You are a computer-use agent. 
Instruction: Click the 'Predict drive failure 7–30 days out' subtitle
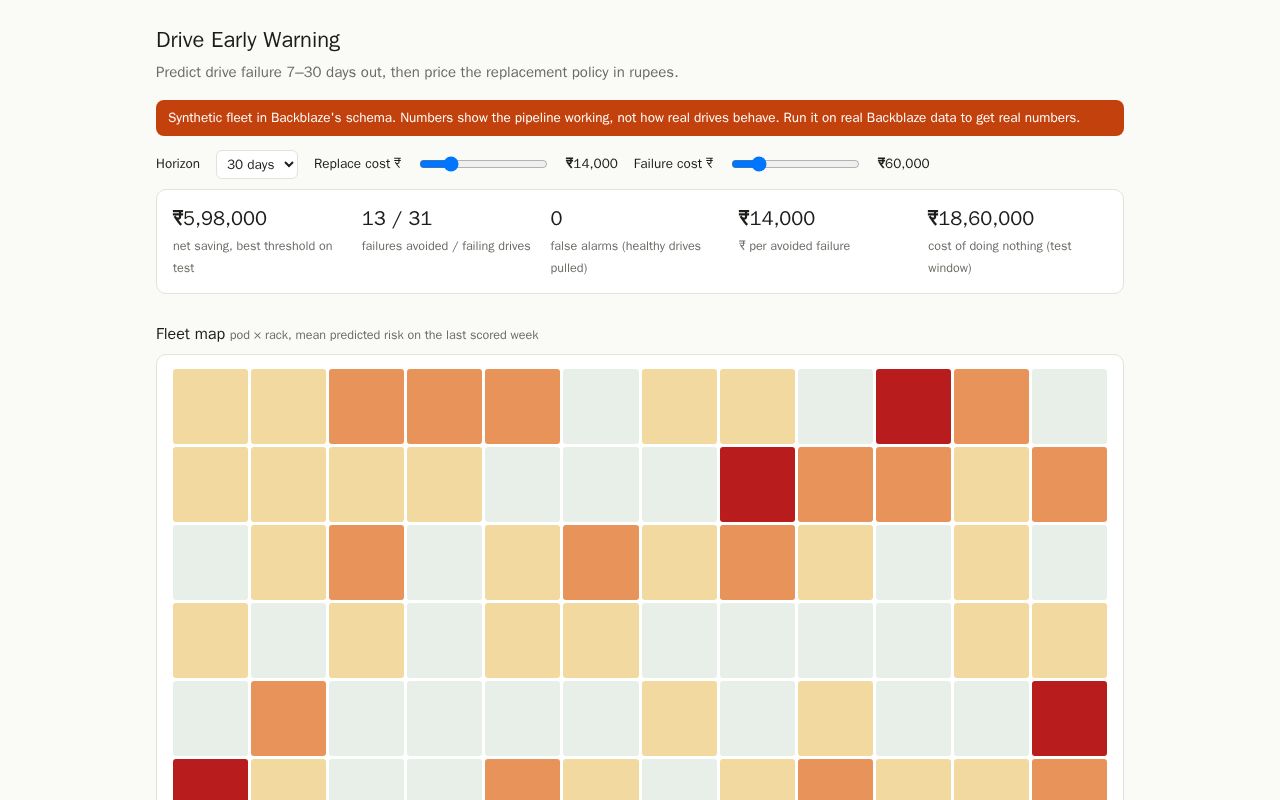coord(417,72)
